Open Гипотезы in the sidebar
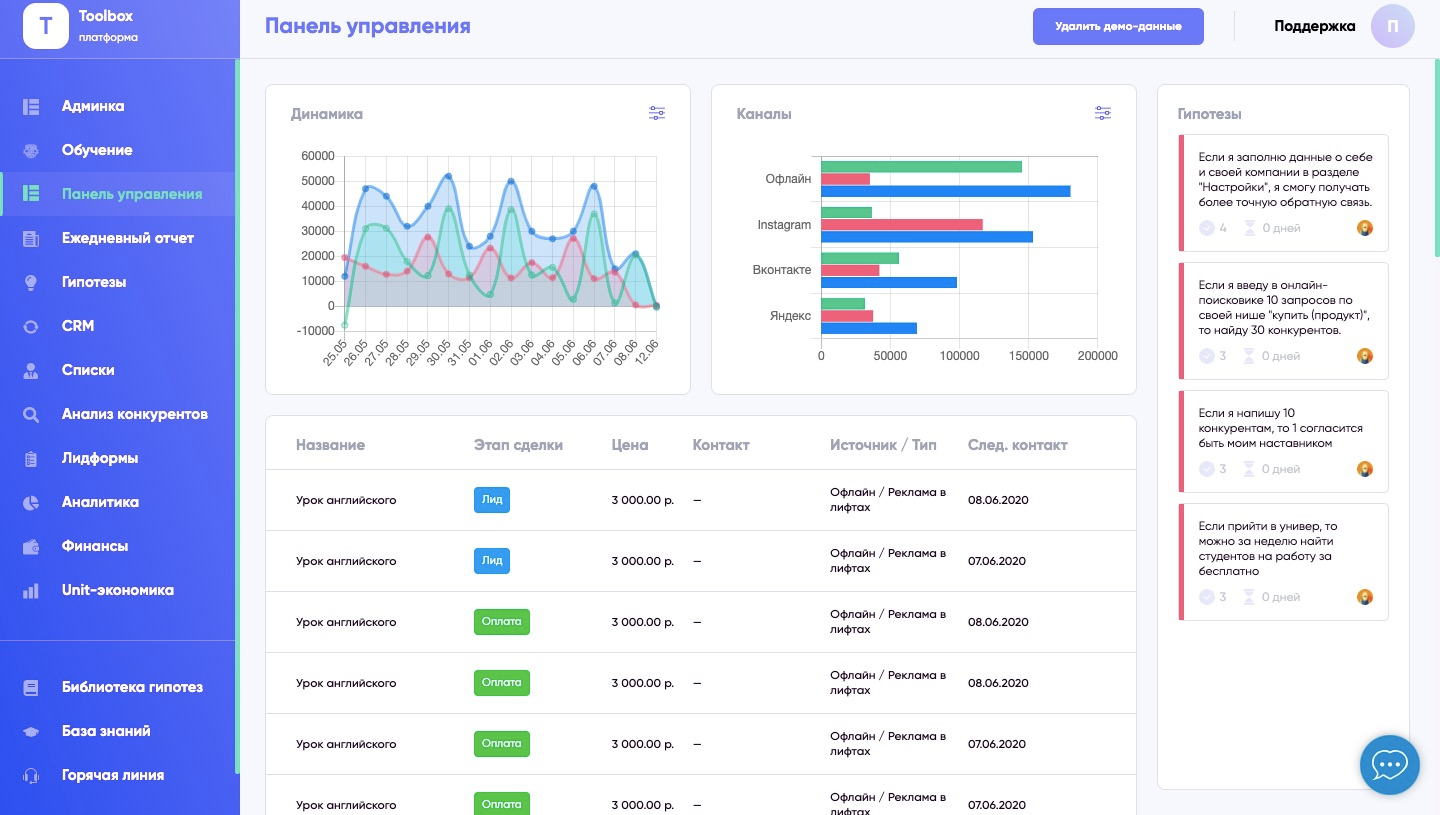The width and height of the screenshot is (1440, 815). click(x=118, y=282)
